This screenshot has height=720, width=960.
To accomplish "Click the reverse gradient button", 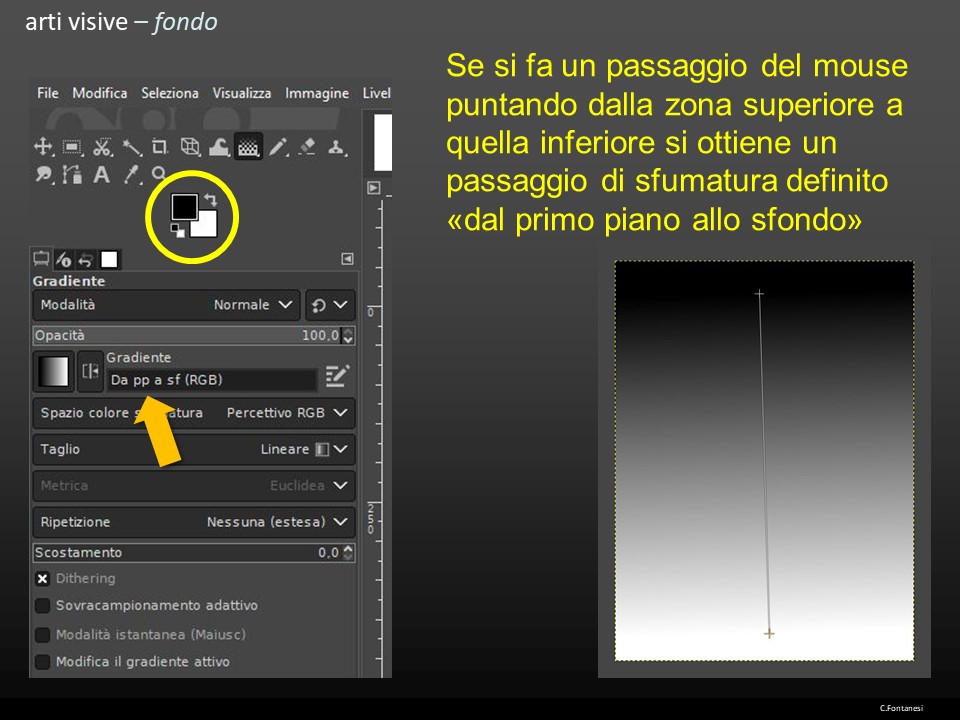I will [x=90, y=371].
